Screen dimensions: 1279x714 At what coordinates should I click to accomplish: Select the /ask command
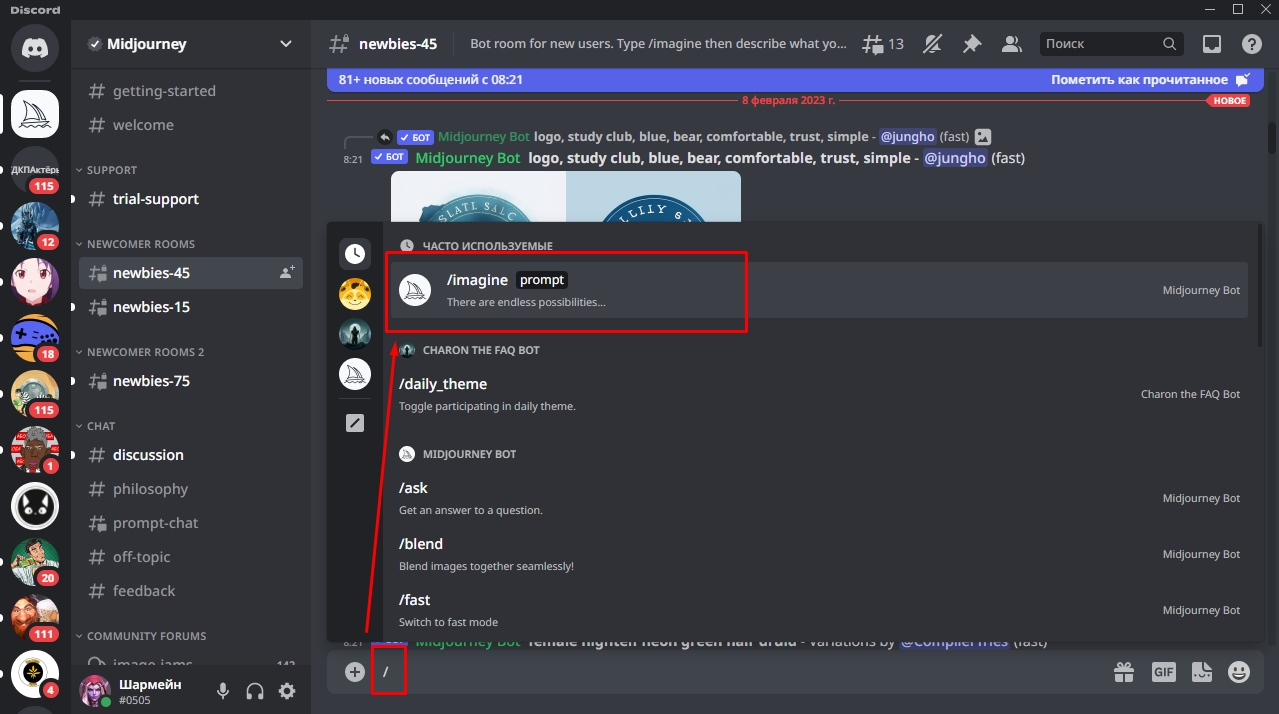coord(819,498)
